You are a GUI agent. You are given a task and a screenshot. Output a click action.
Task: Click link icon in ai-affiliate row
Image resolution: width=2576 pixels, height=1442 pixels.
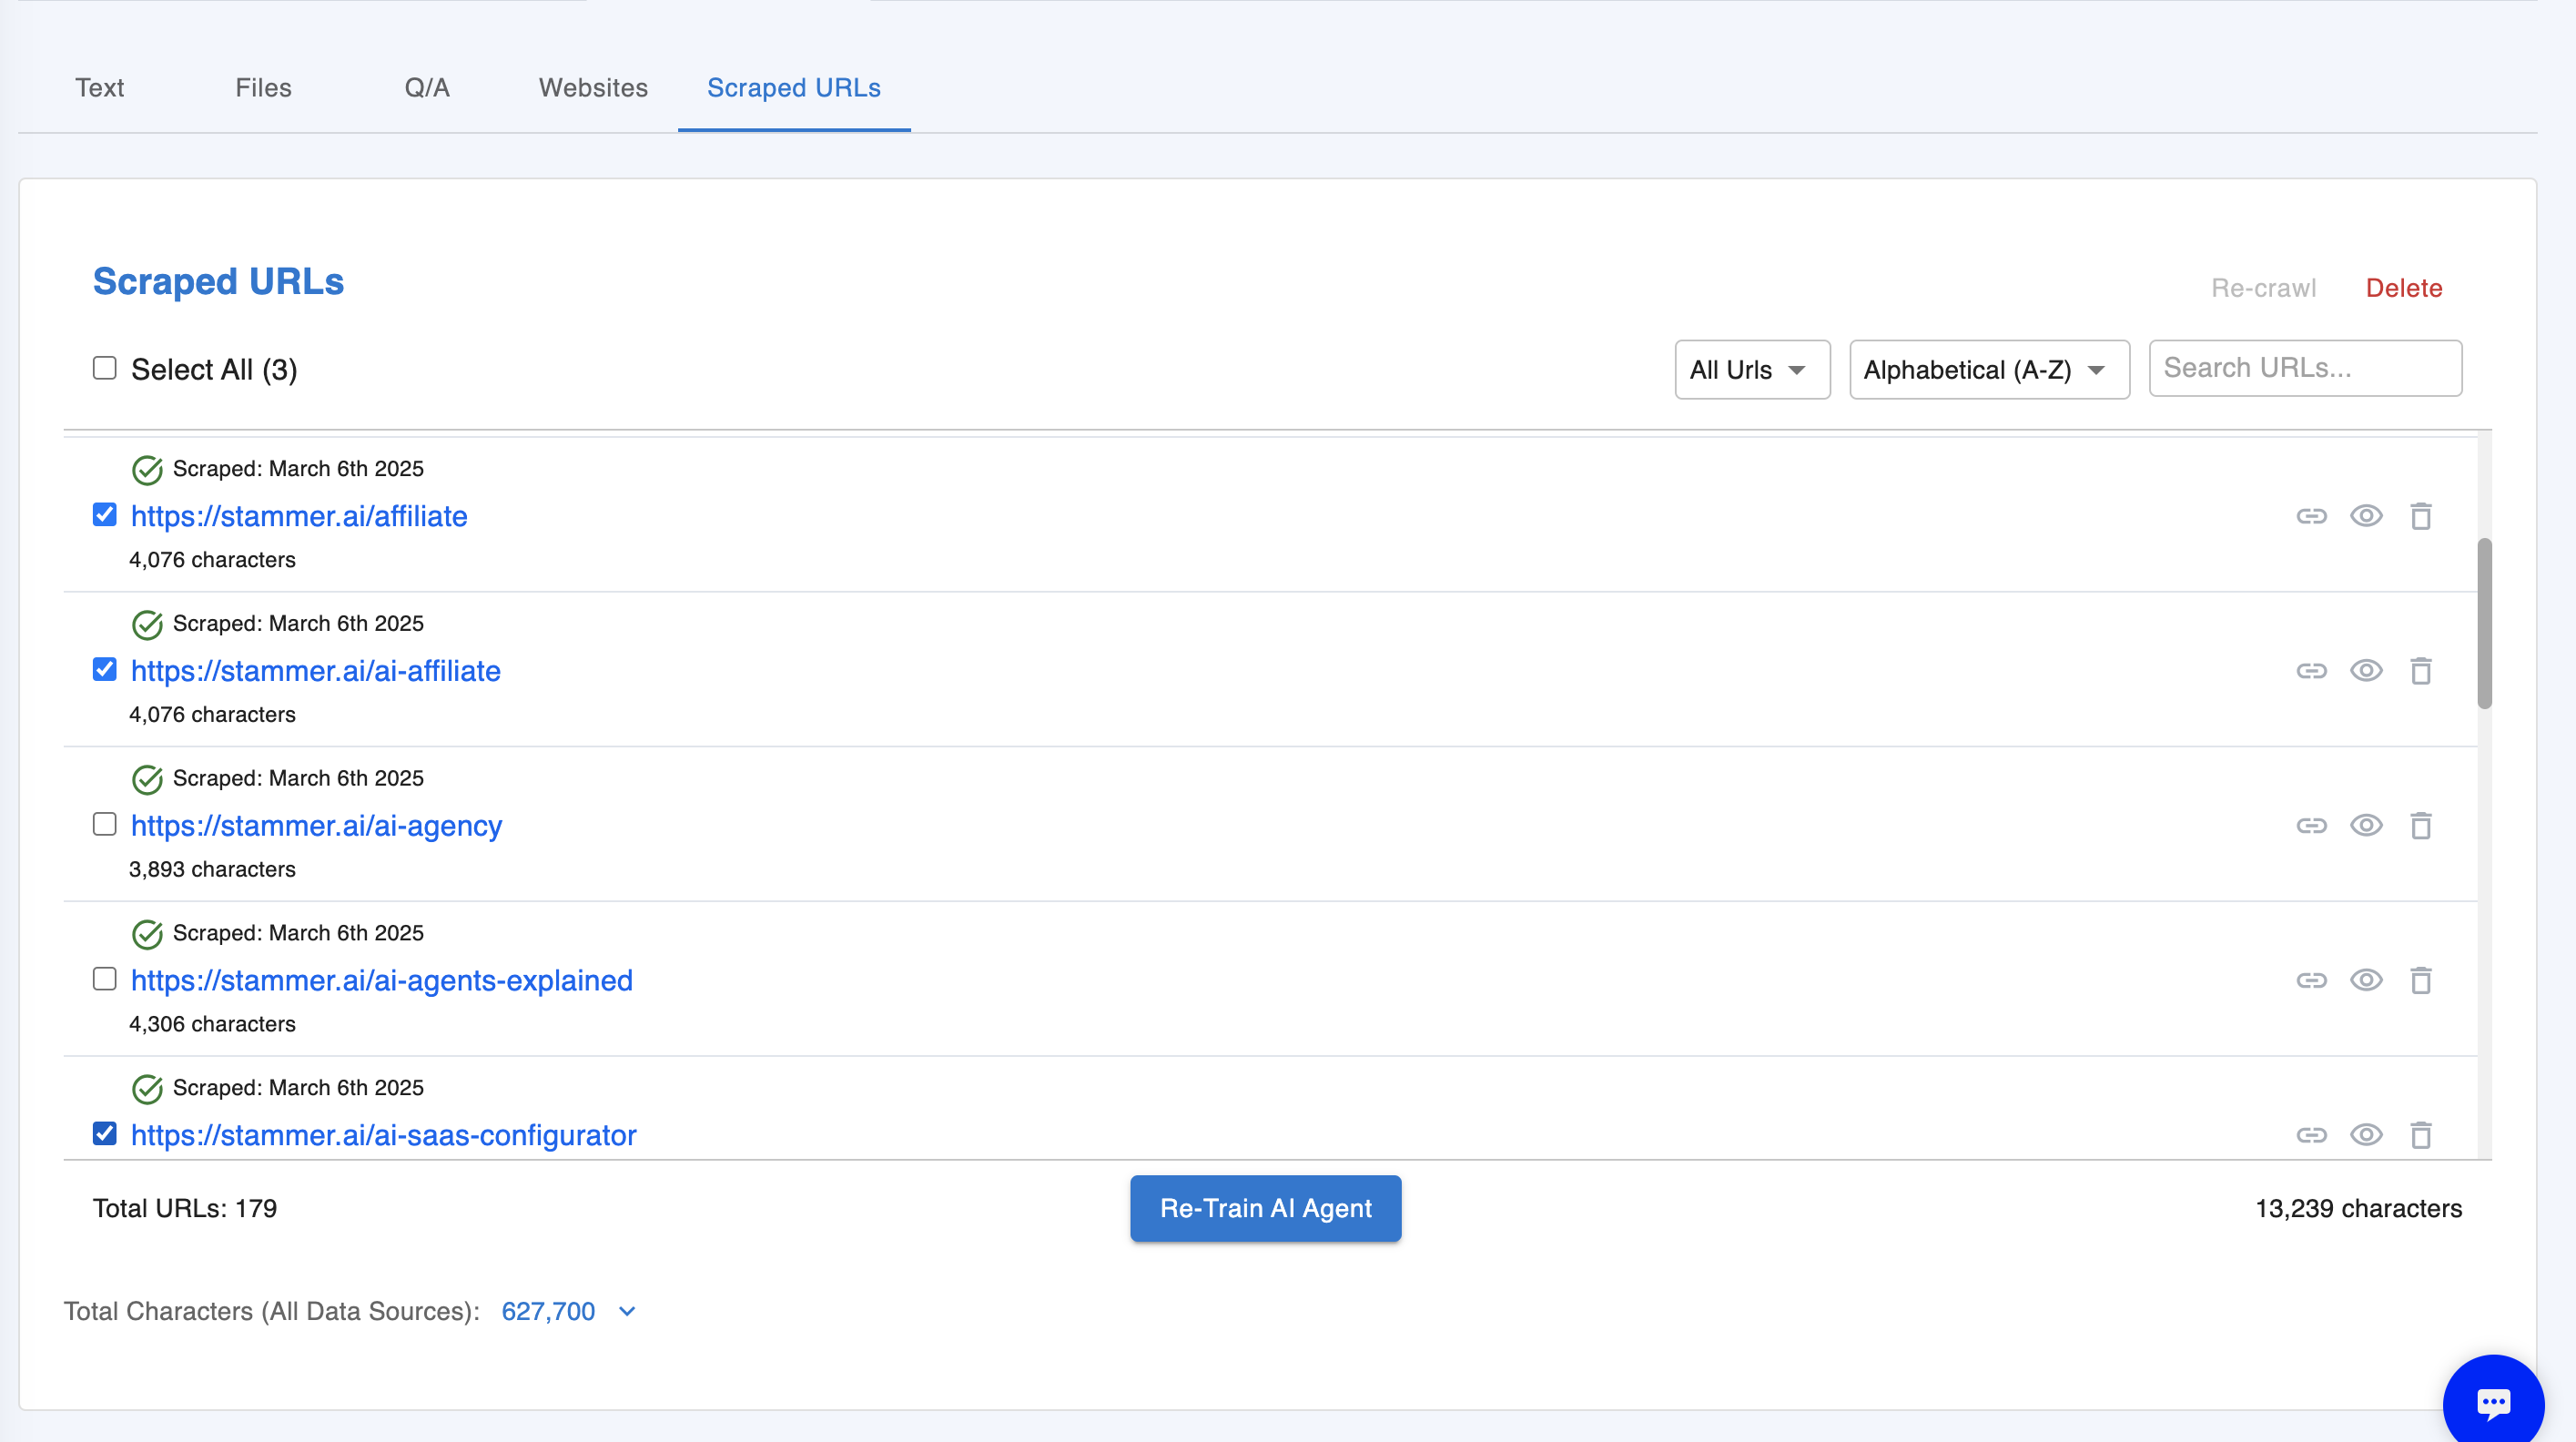pos(2311,671)
